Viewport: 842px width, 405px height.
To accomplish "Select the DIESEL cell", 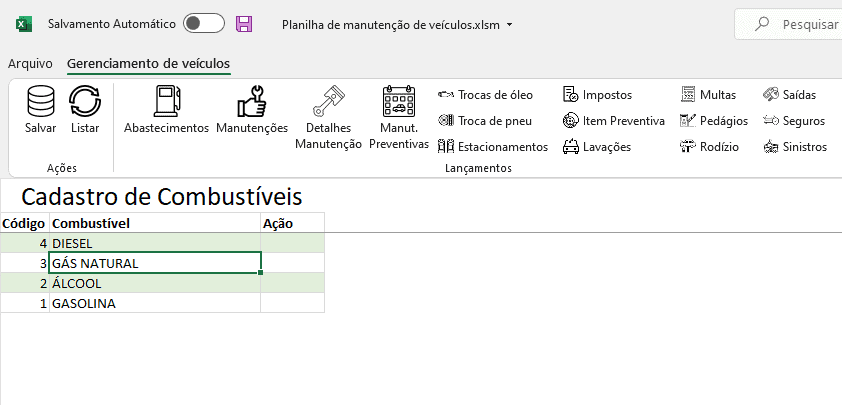I will point(155,243).
